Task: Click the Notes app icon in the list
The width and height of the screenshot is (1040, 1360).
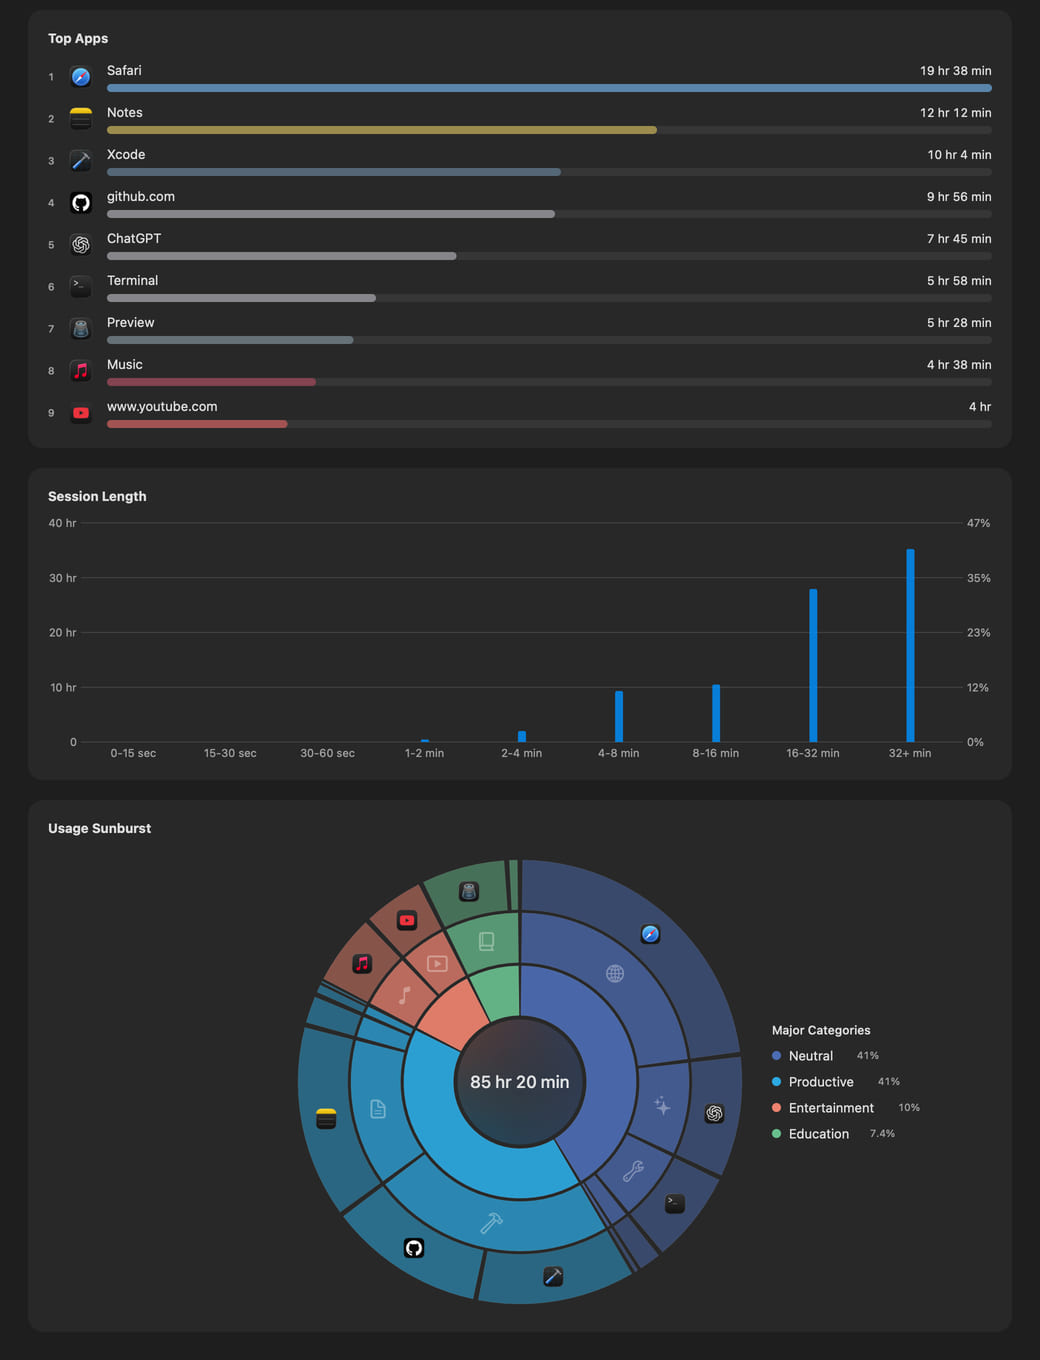Action: click(81, 119)
